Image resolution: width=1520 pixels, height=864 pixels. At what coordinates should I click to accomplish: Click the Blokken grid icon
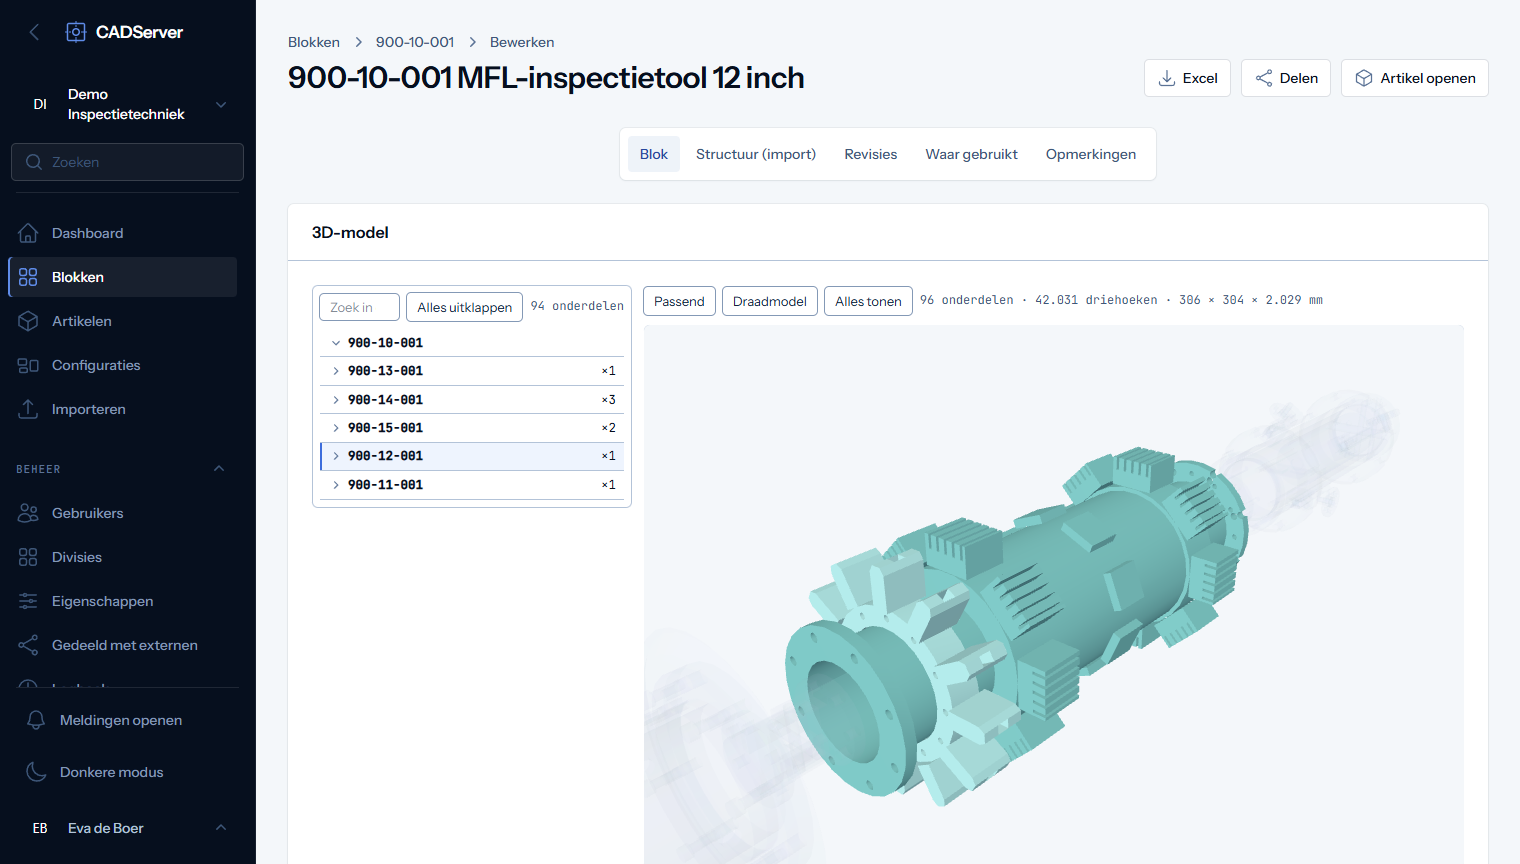click(28, 277)
